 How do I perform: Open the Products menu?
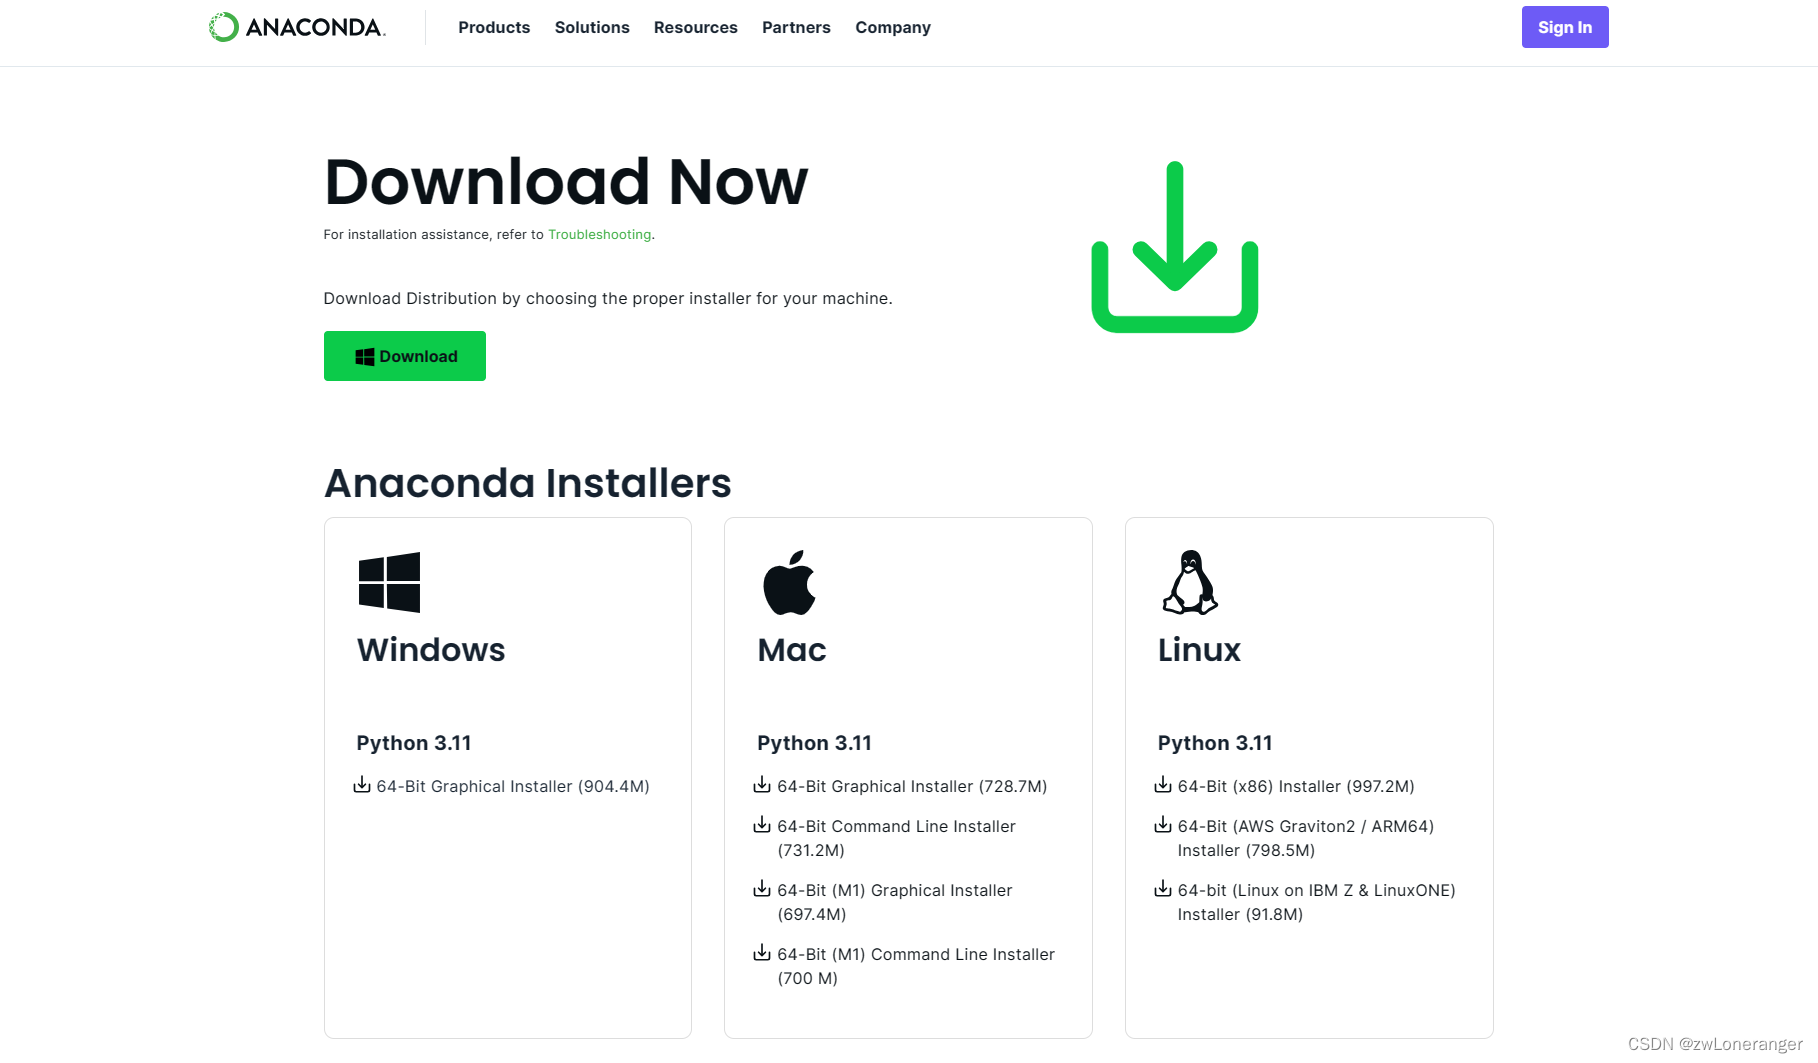click(x=494, y=27)
